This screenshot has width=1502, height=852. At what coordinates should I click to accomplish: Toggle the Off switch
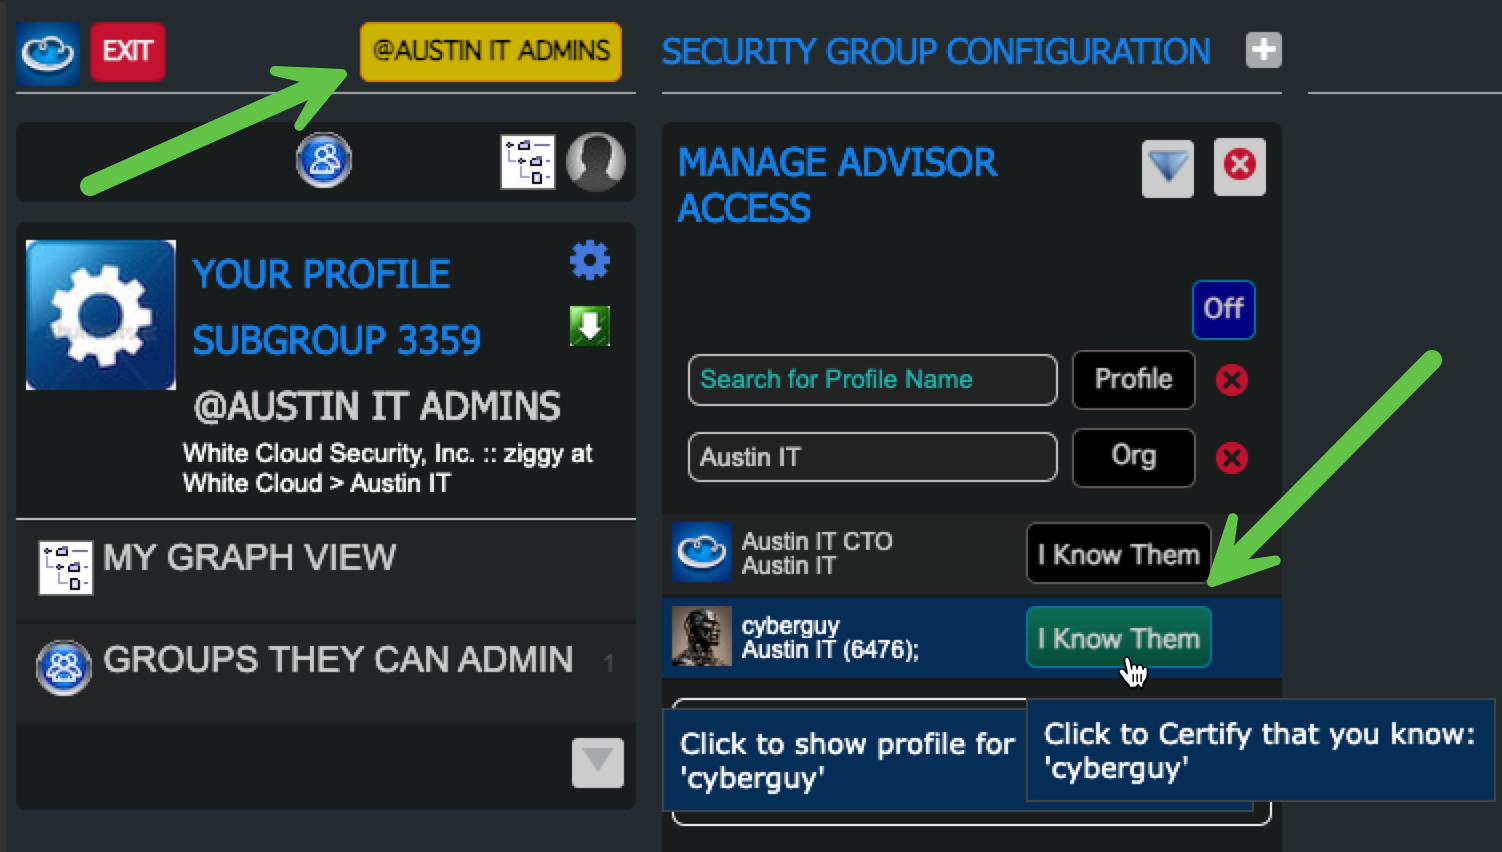1223,309
